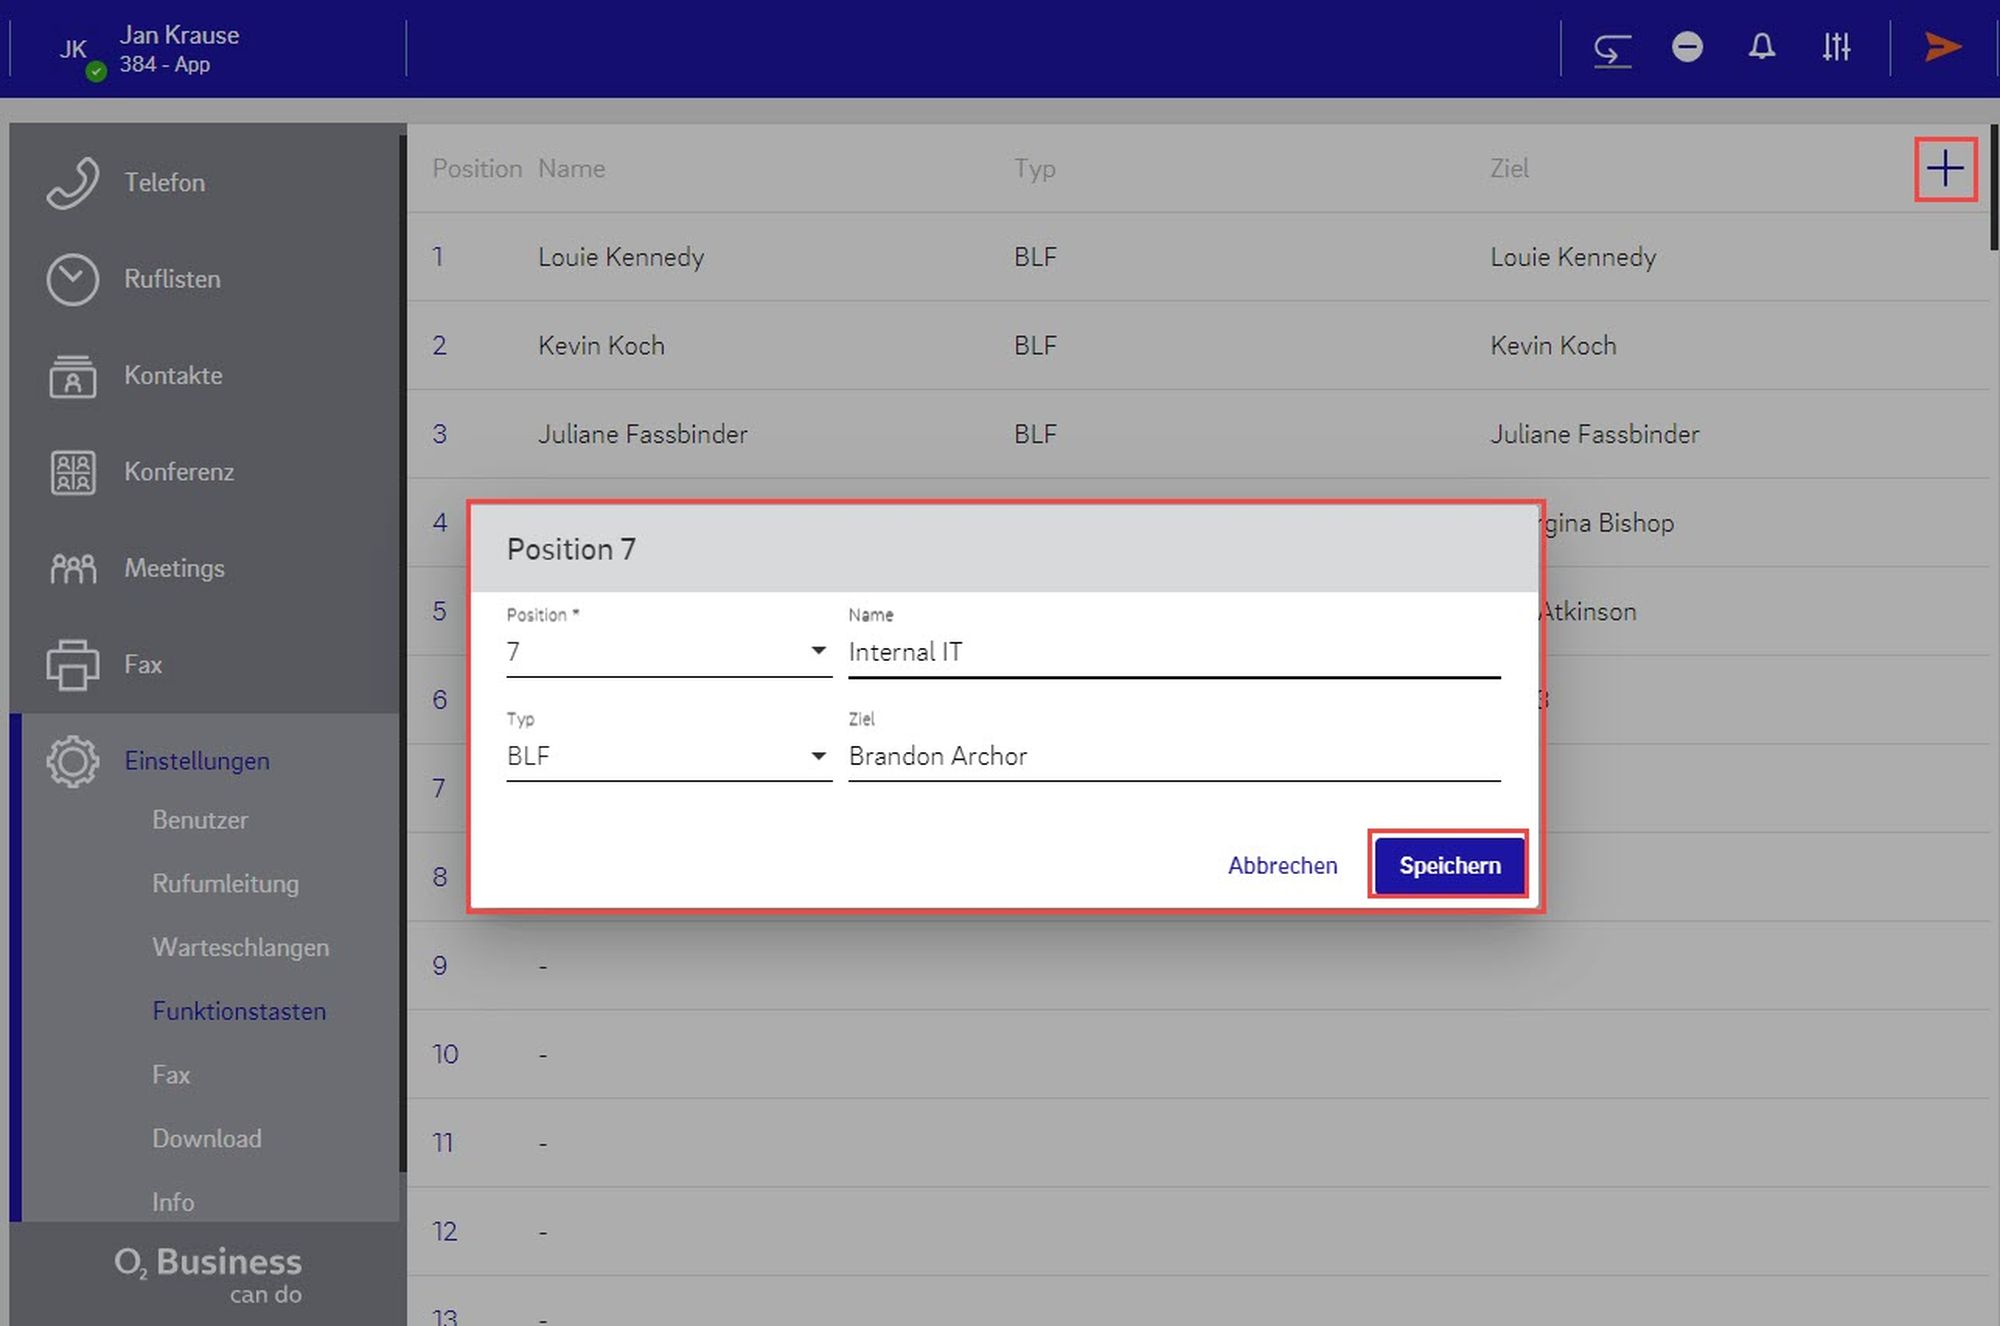The image size is (2000, 1326).
Task: Click the Abbrechen link
Action: pos(1282,866)
